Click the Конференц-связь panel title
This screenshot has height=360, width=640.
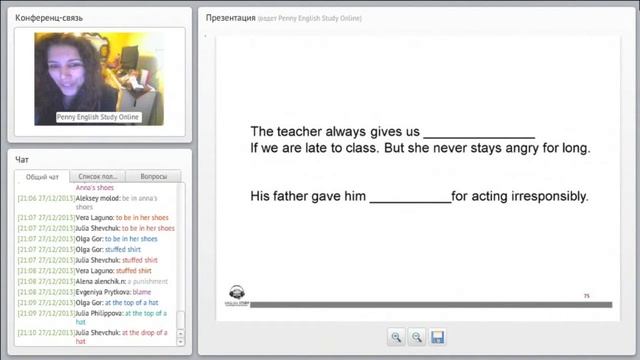click(49, 18)
